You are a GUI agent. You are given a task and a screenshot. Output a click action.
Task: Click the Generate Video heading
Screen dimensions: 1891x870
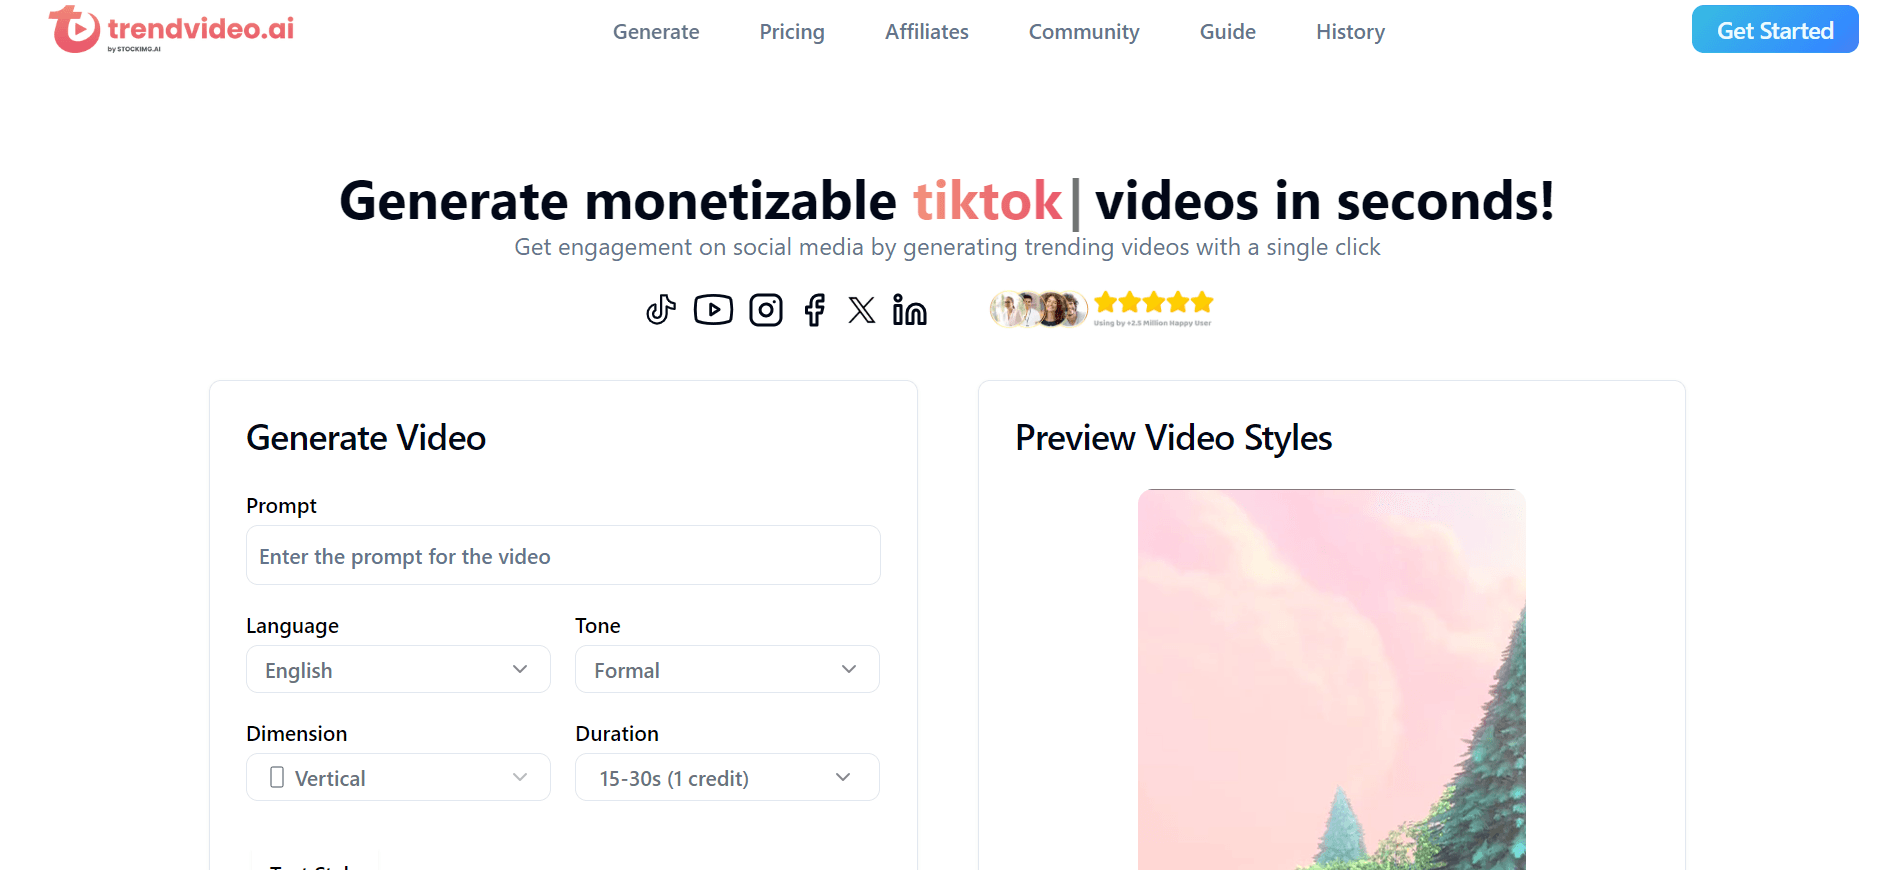click(x=366, y=438)
